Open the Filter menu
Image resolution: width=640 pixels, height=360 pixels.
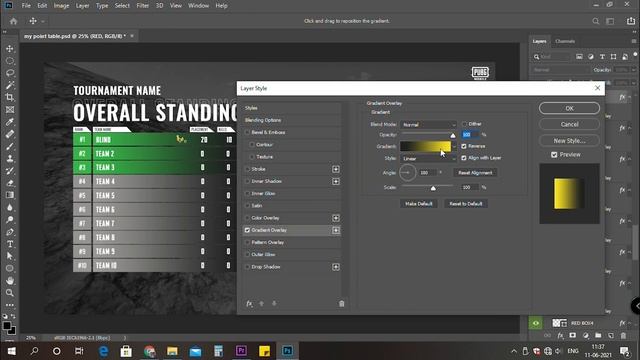[x=142, y=6]
